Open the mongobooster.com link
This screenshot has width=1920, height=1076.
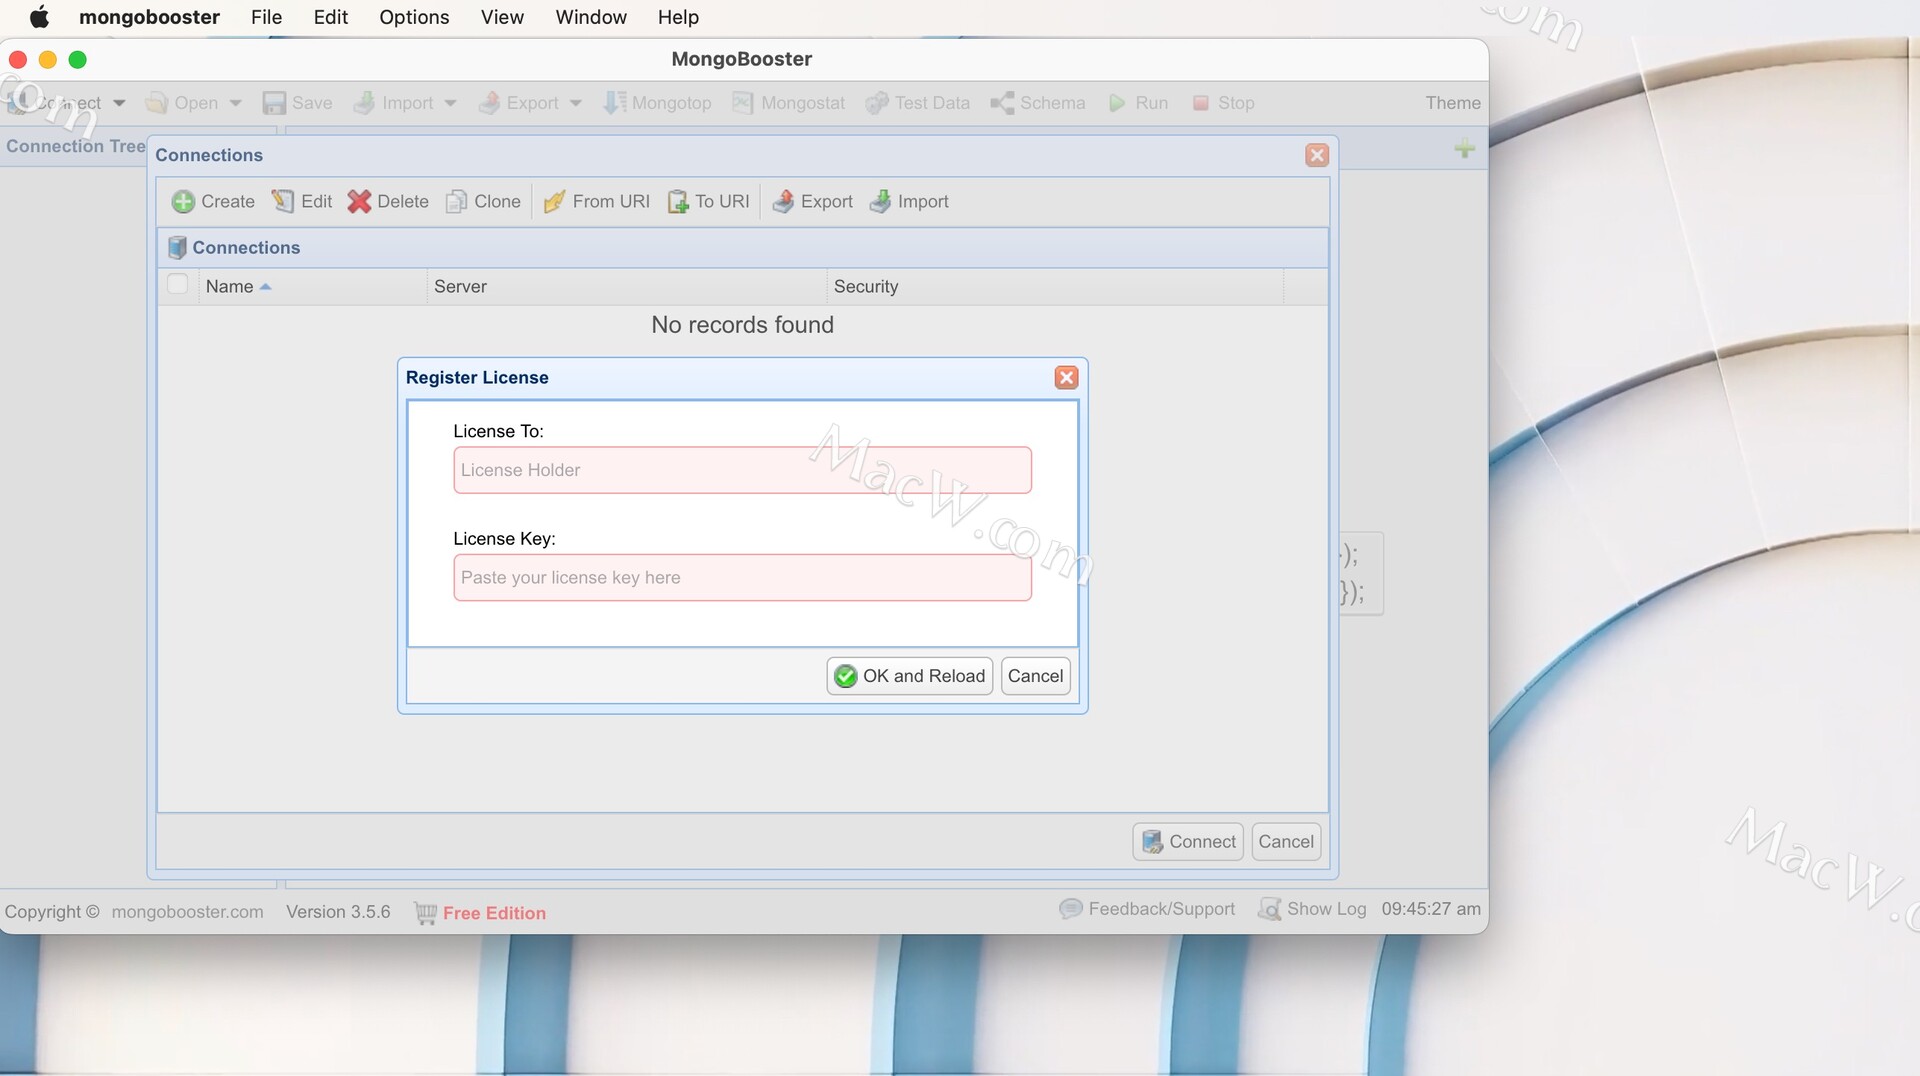point(188,912)
